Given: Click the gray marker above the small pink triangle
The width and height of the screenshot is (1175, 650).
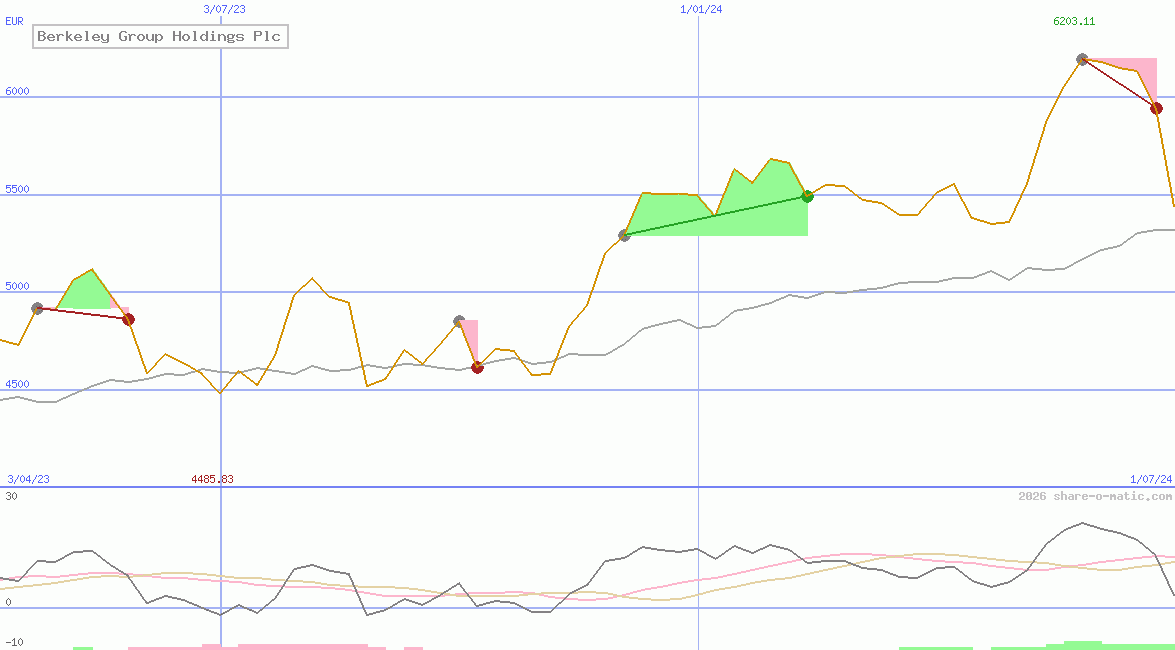Looking at the screenshot, I should pos(458,318).
